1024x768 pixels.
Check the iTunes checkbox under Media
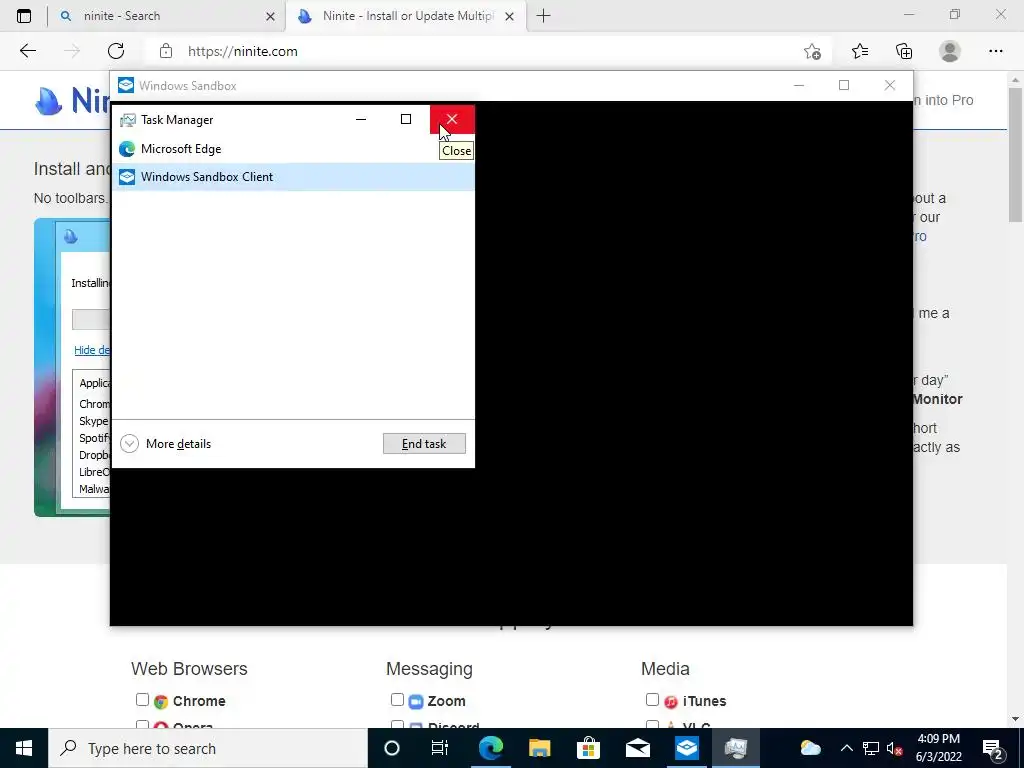652,699
